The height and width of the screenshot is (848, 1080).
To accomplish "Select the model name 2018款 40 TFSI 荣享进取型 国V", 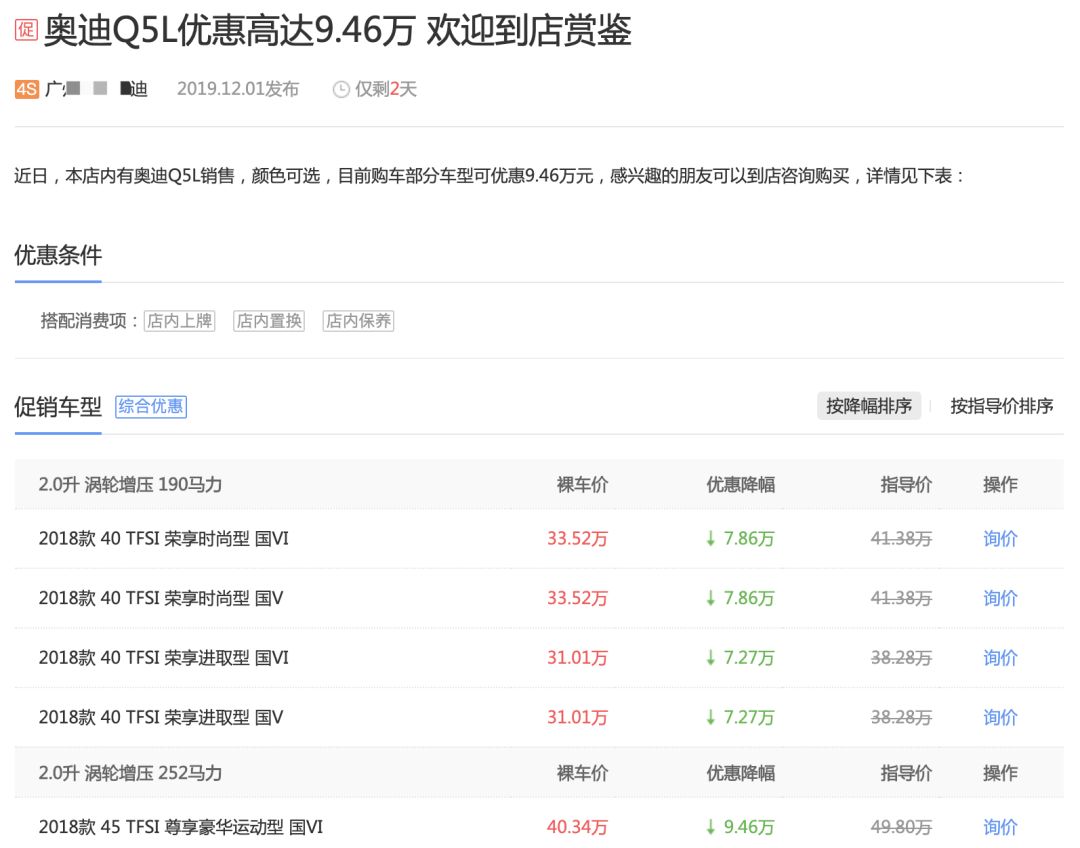I will pyautogui.click(x=160, y=717).
